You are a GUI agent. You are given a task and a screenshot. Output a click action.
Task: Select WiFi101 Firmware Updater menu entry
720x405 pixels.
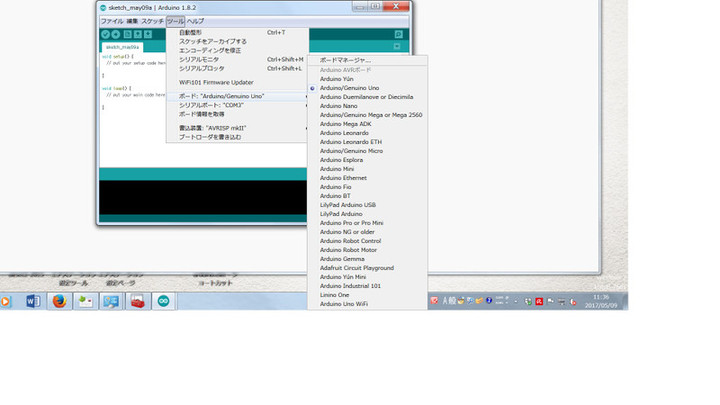[216, 82]
